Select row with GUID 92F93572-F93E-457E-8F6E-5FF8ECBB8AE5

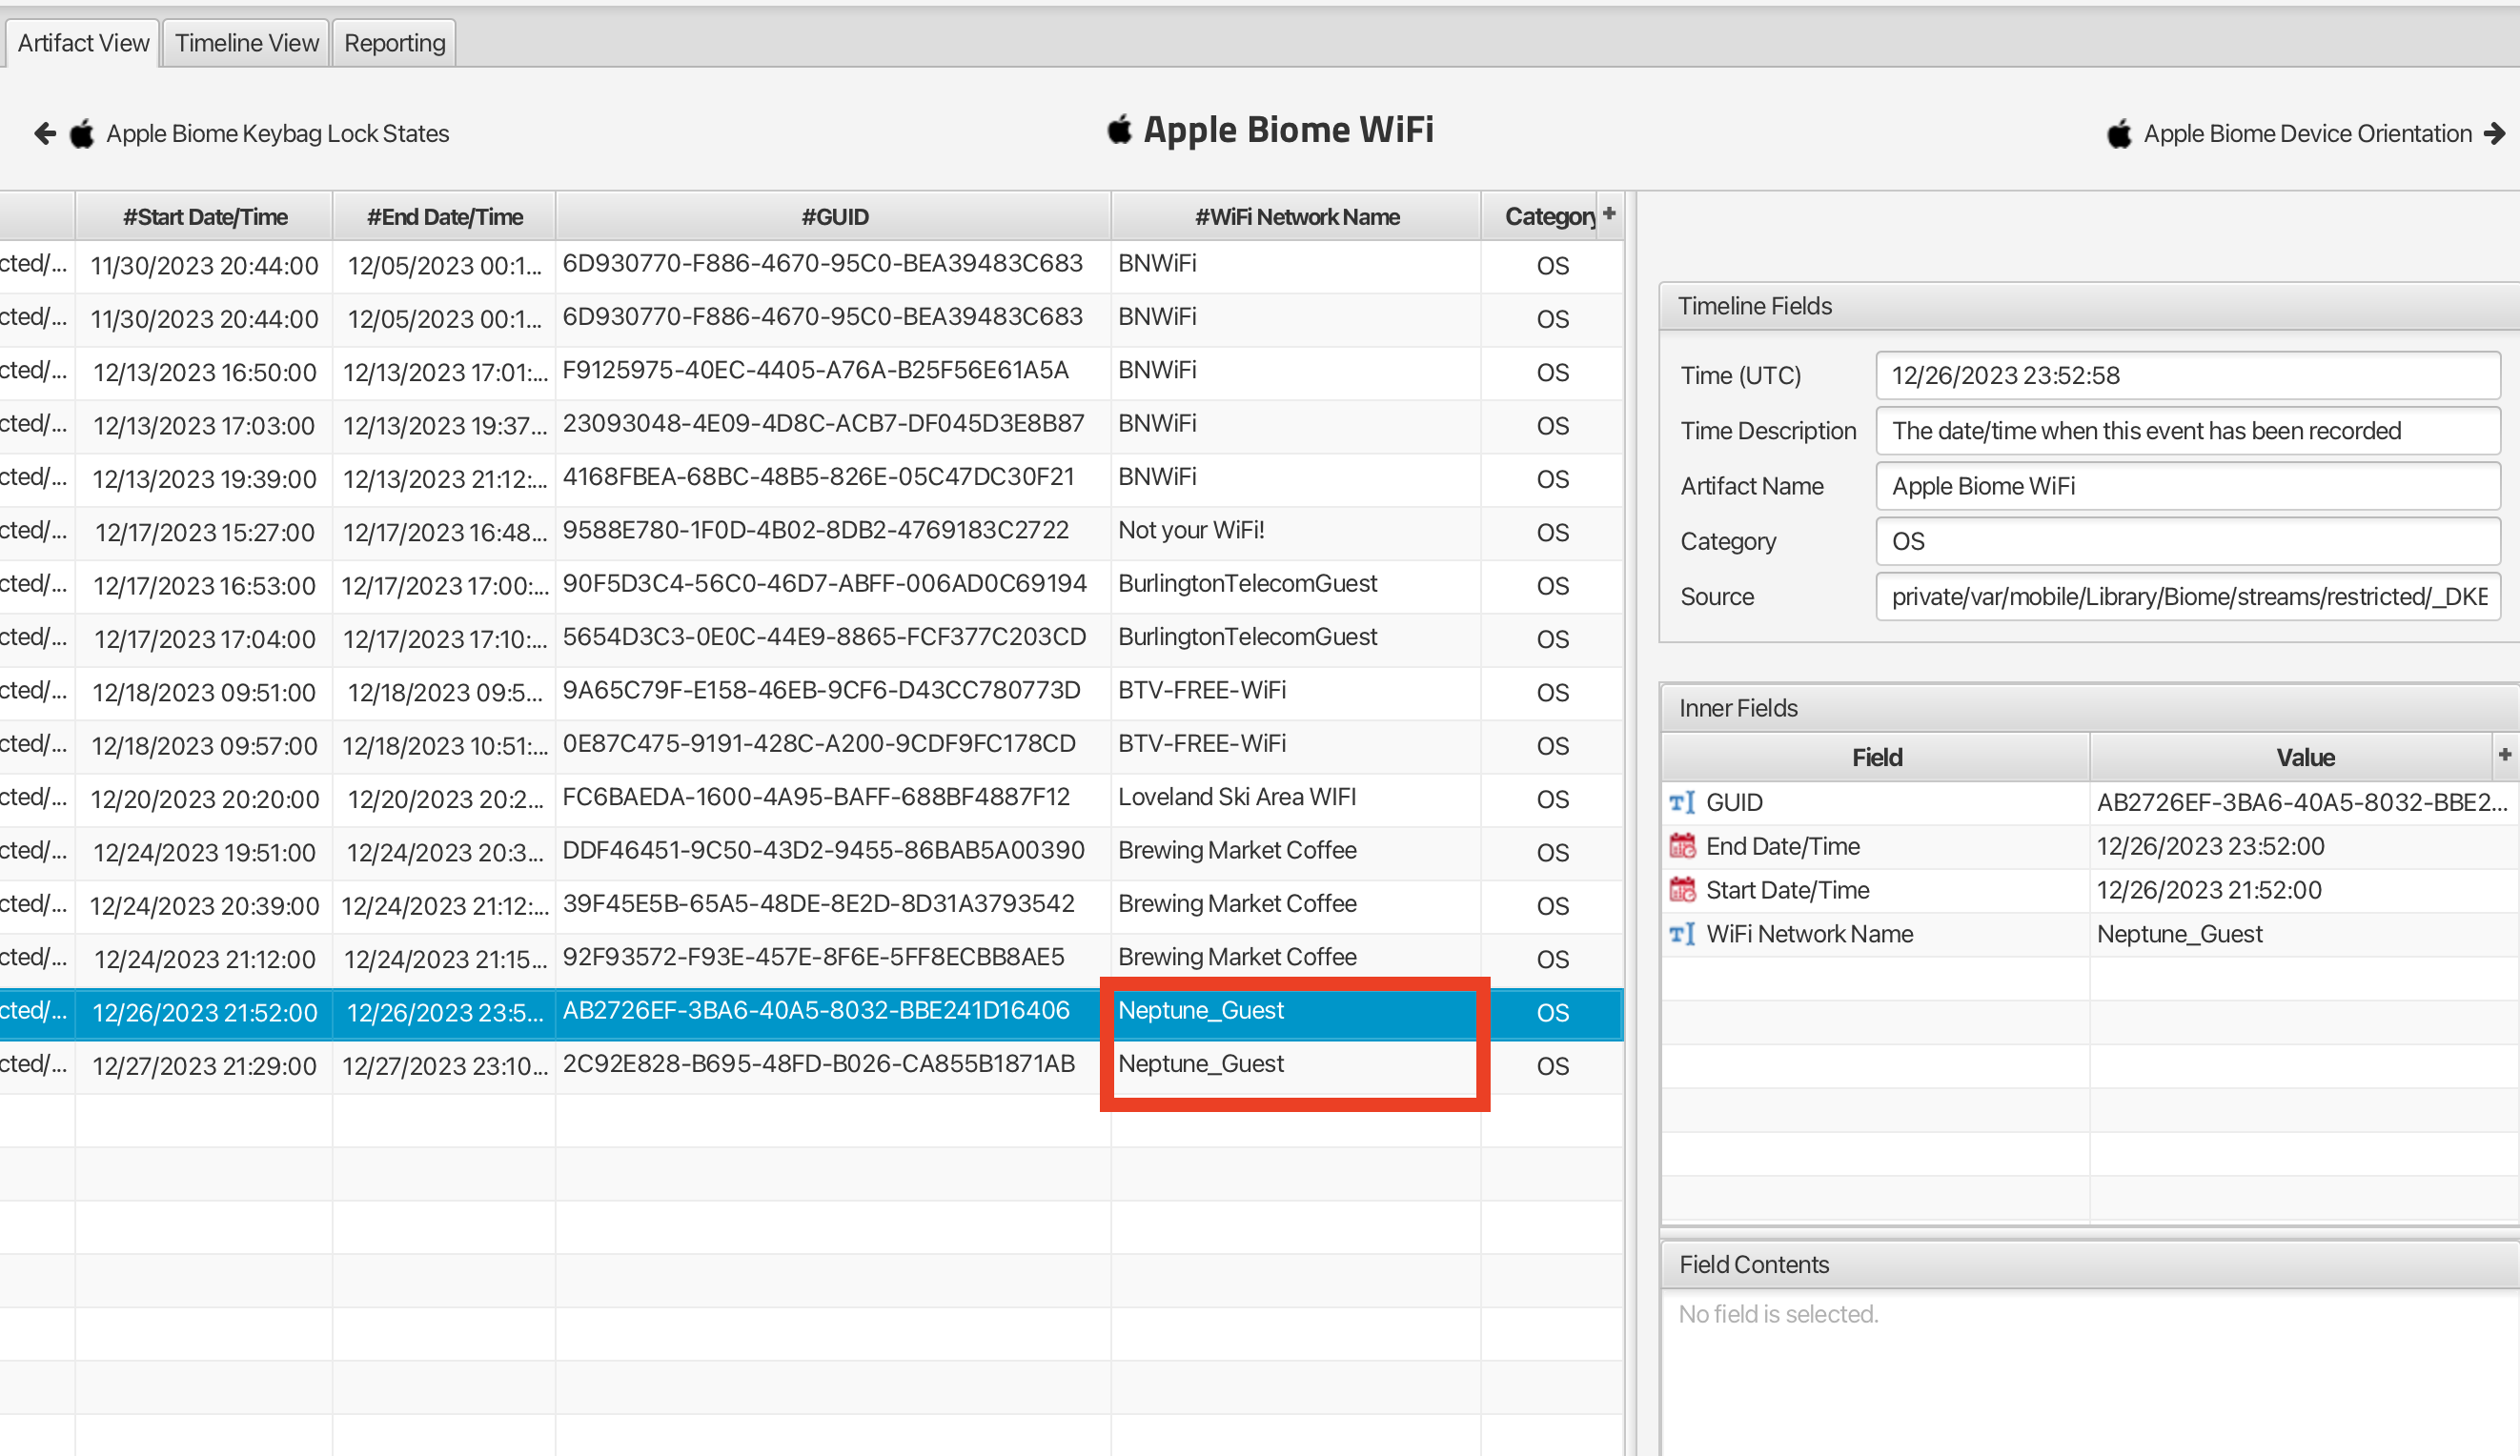[810, 958]
